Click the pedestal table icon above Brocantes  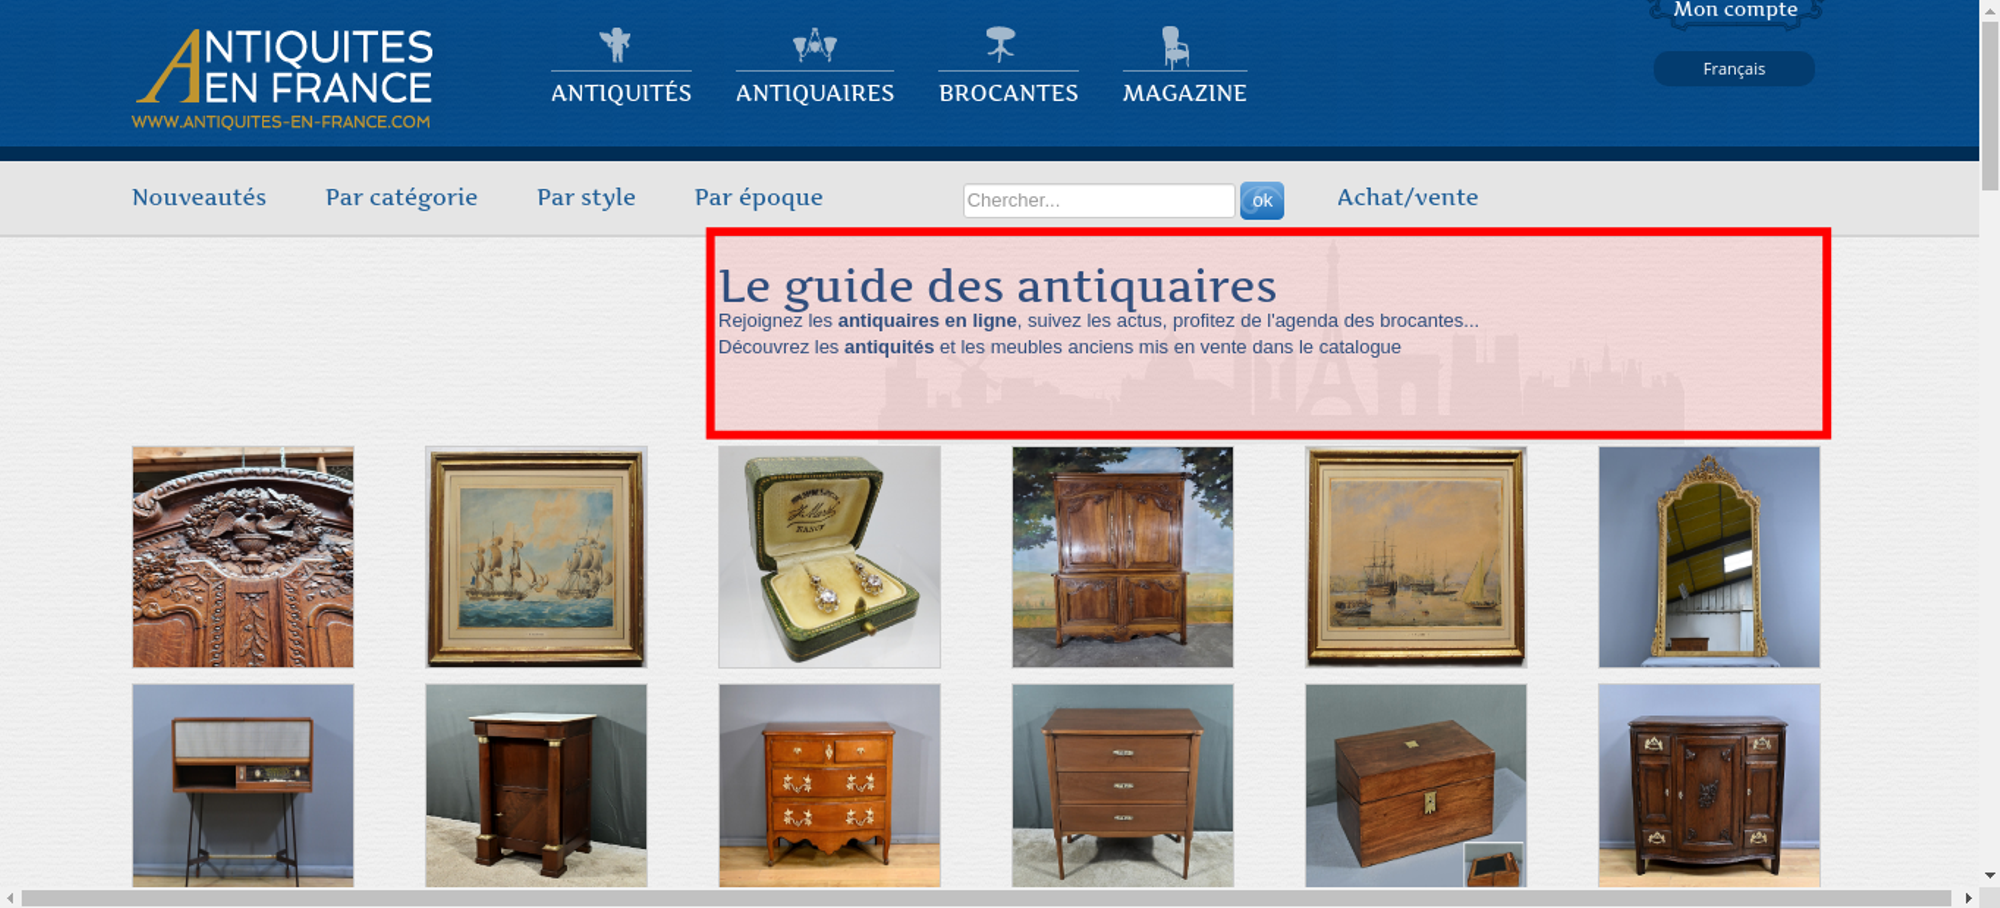pos(1000,45)
